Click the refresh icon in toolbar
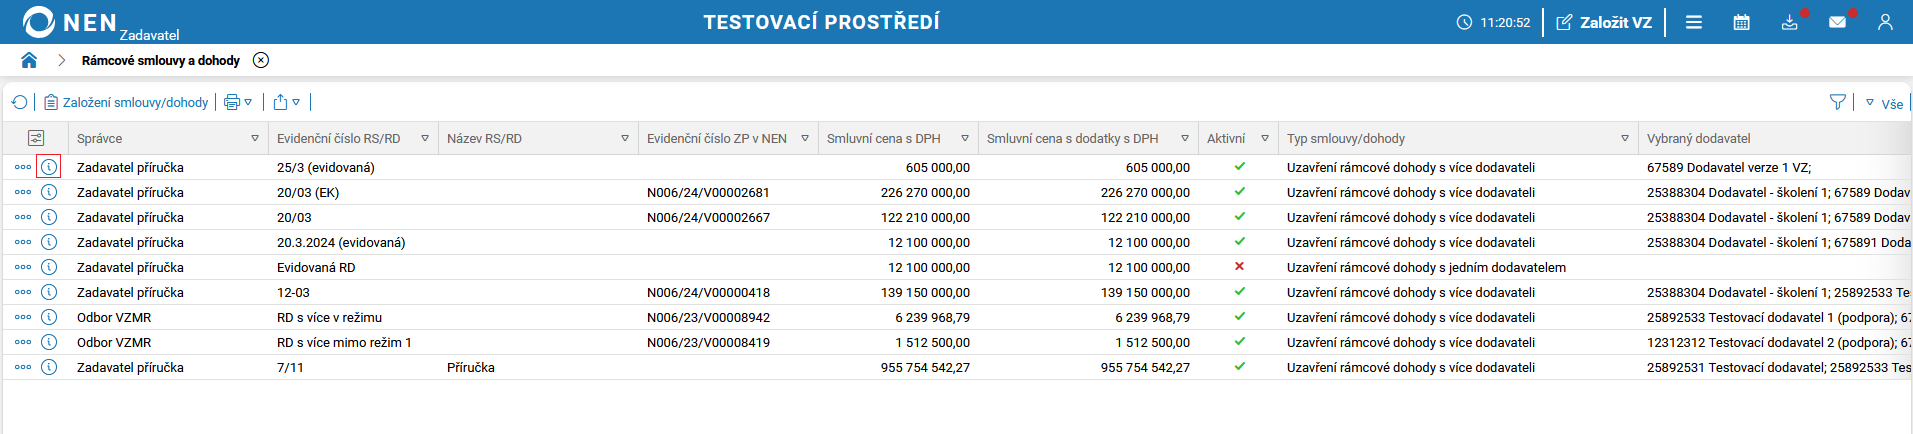Screen dimensions: 1913x434 pos(19,102)
